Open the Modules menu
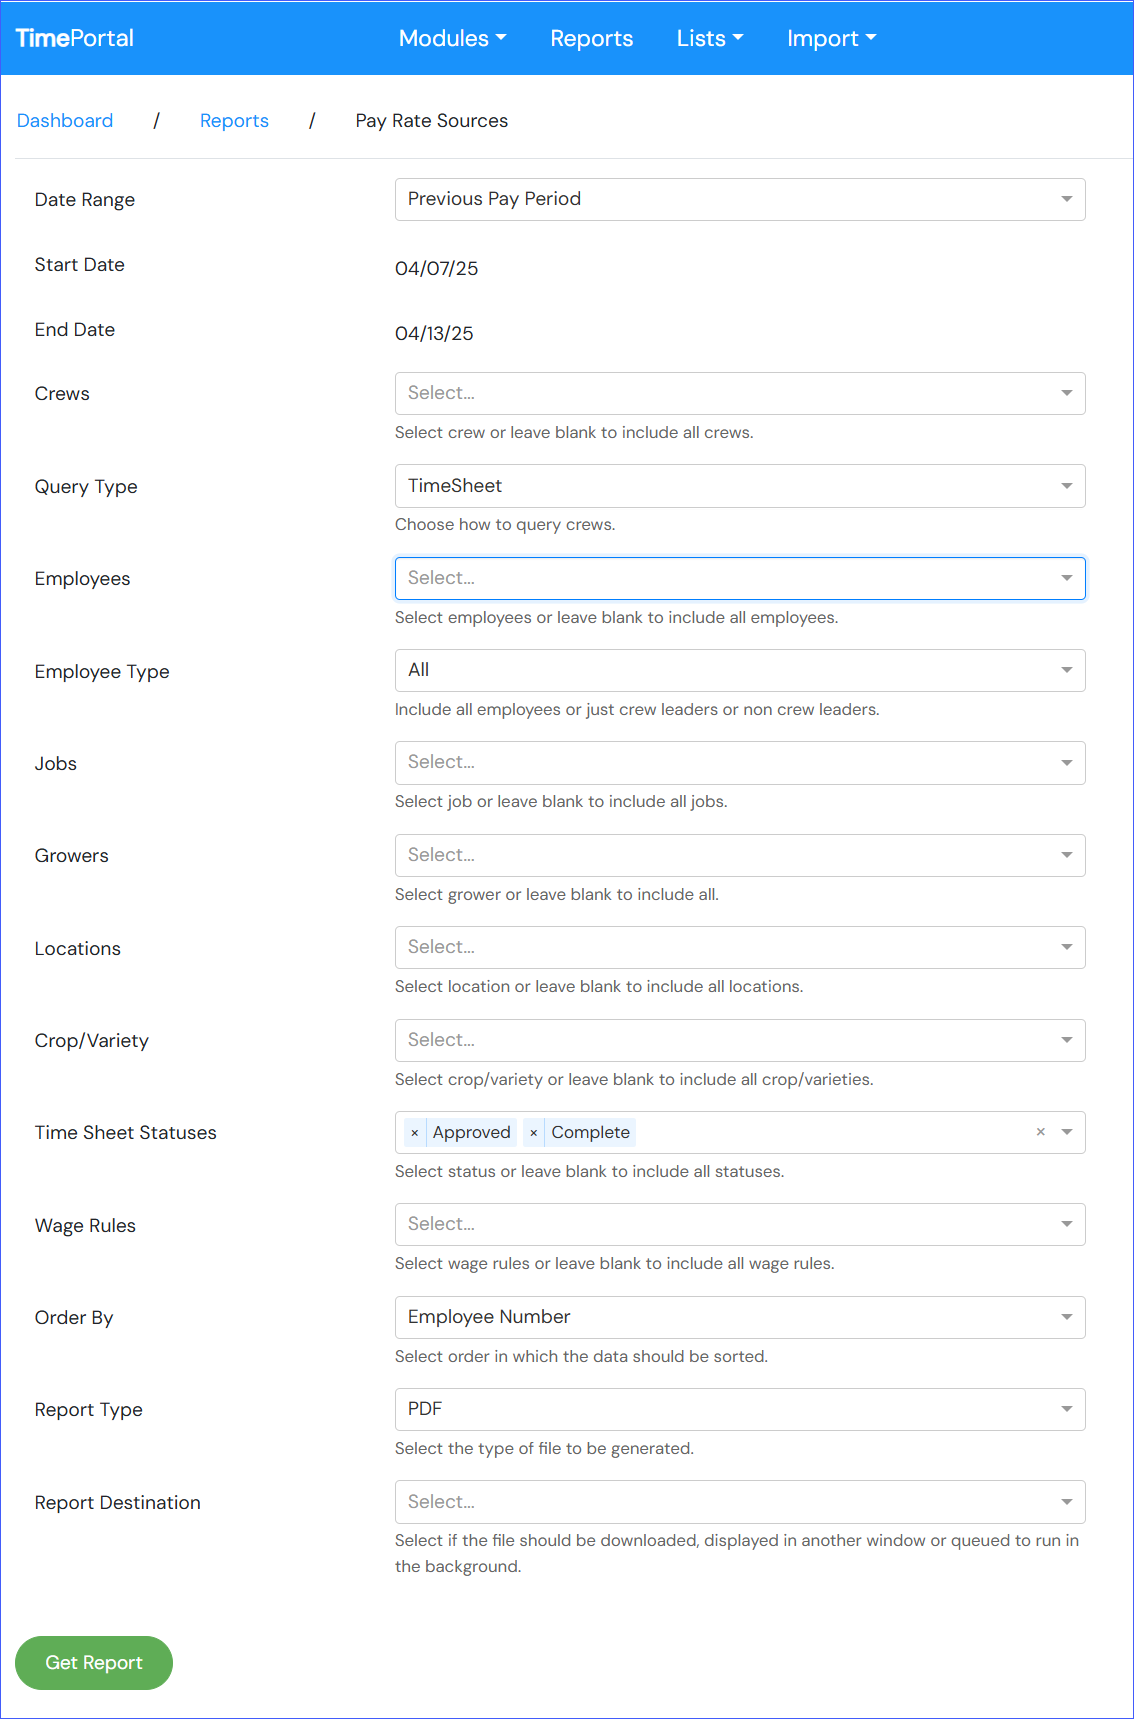This screenshot has width=1134, height=1719. 453,38
